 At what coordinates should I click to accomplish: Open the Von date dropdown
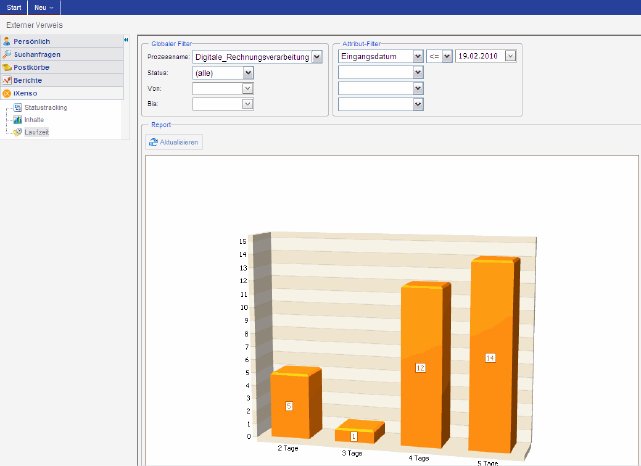[248, 88]
